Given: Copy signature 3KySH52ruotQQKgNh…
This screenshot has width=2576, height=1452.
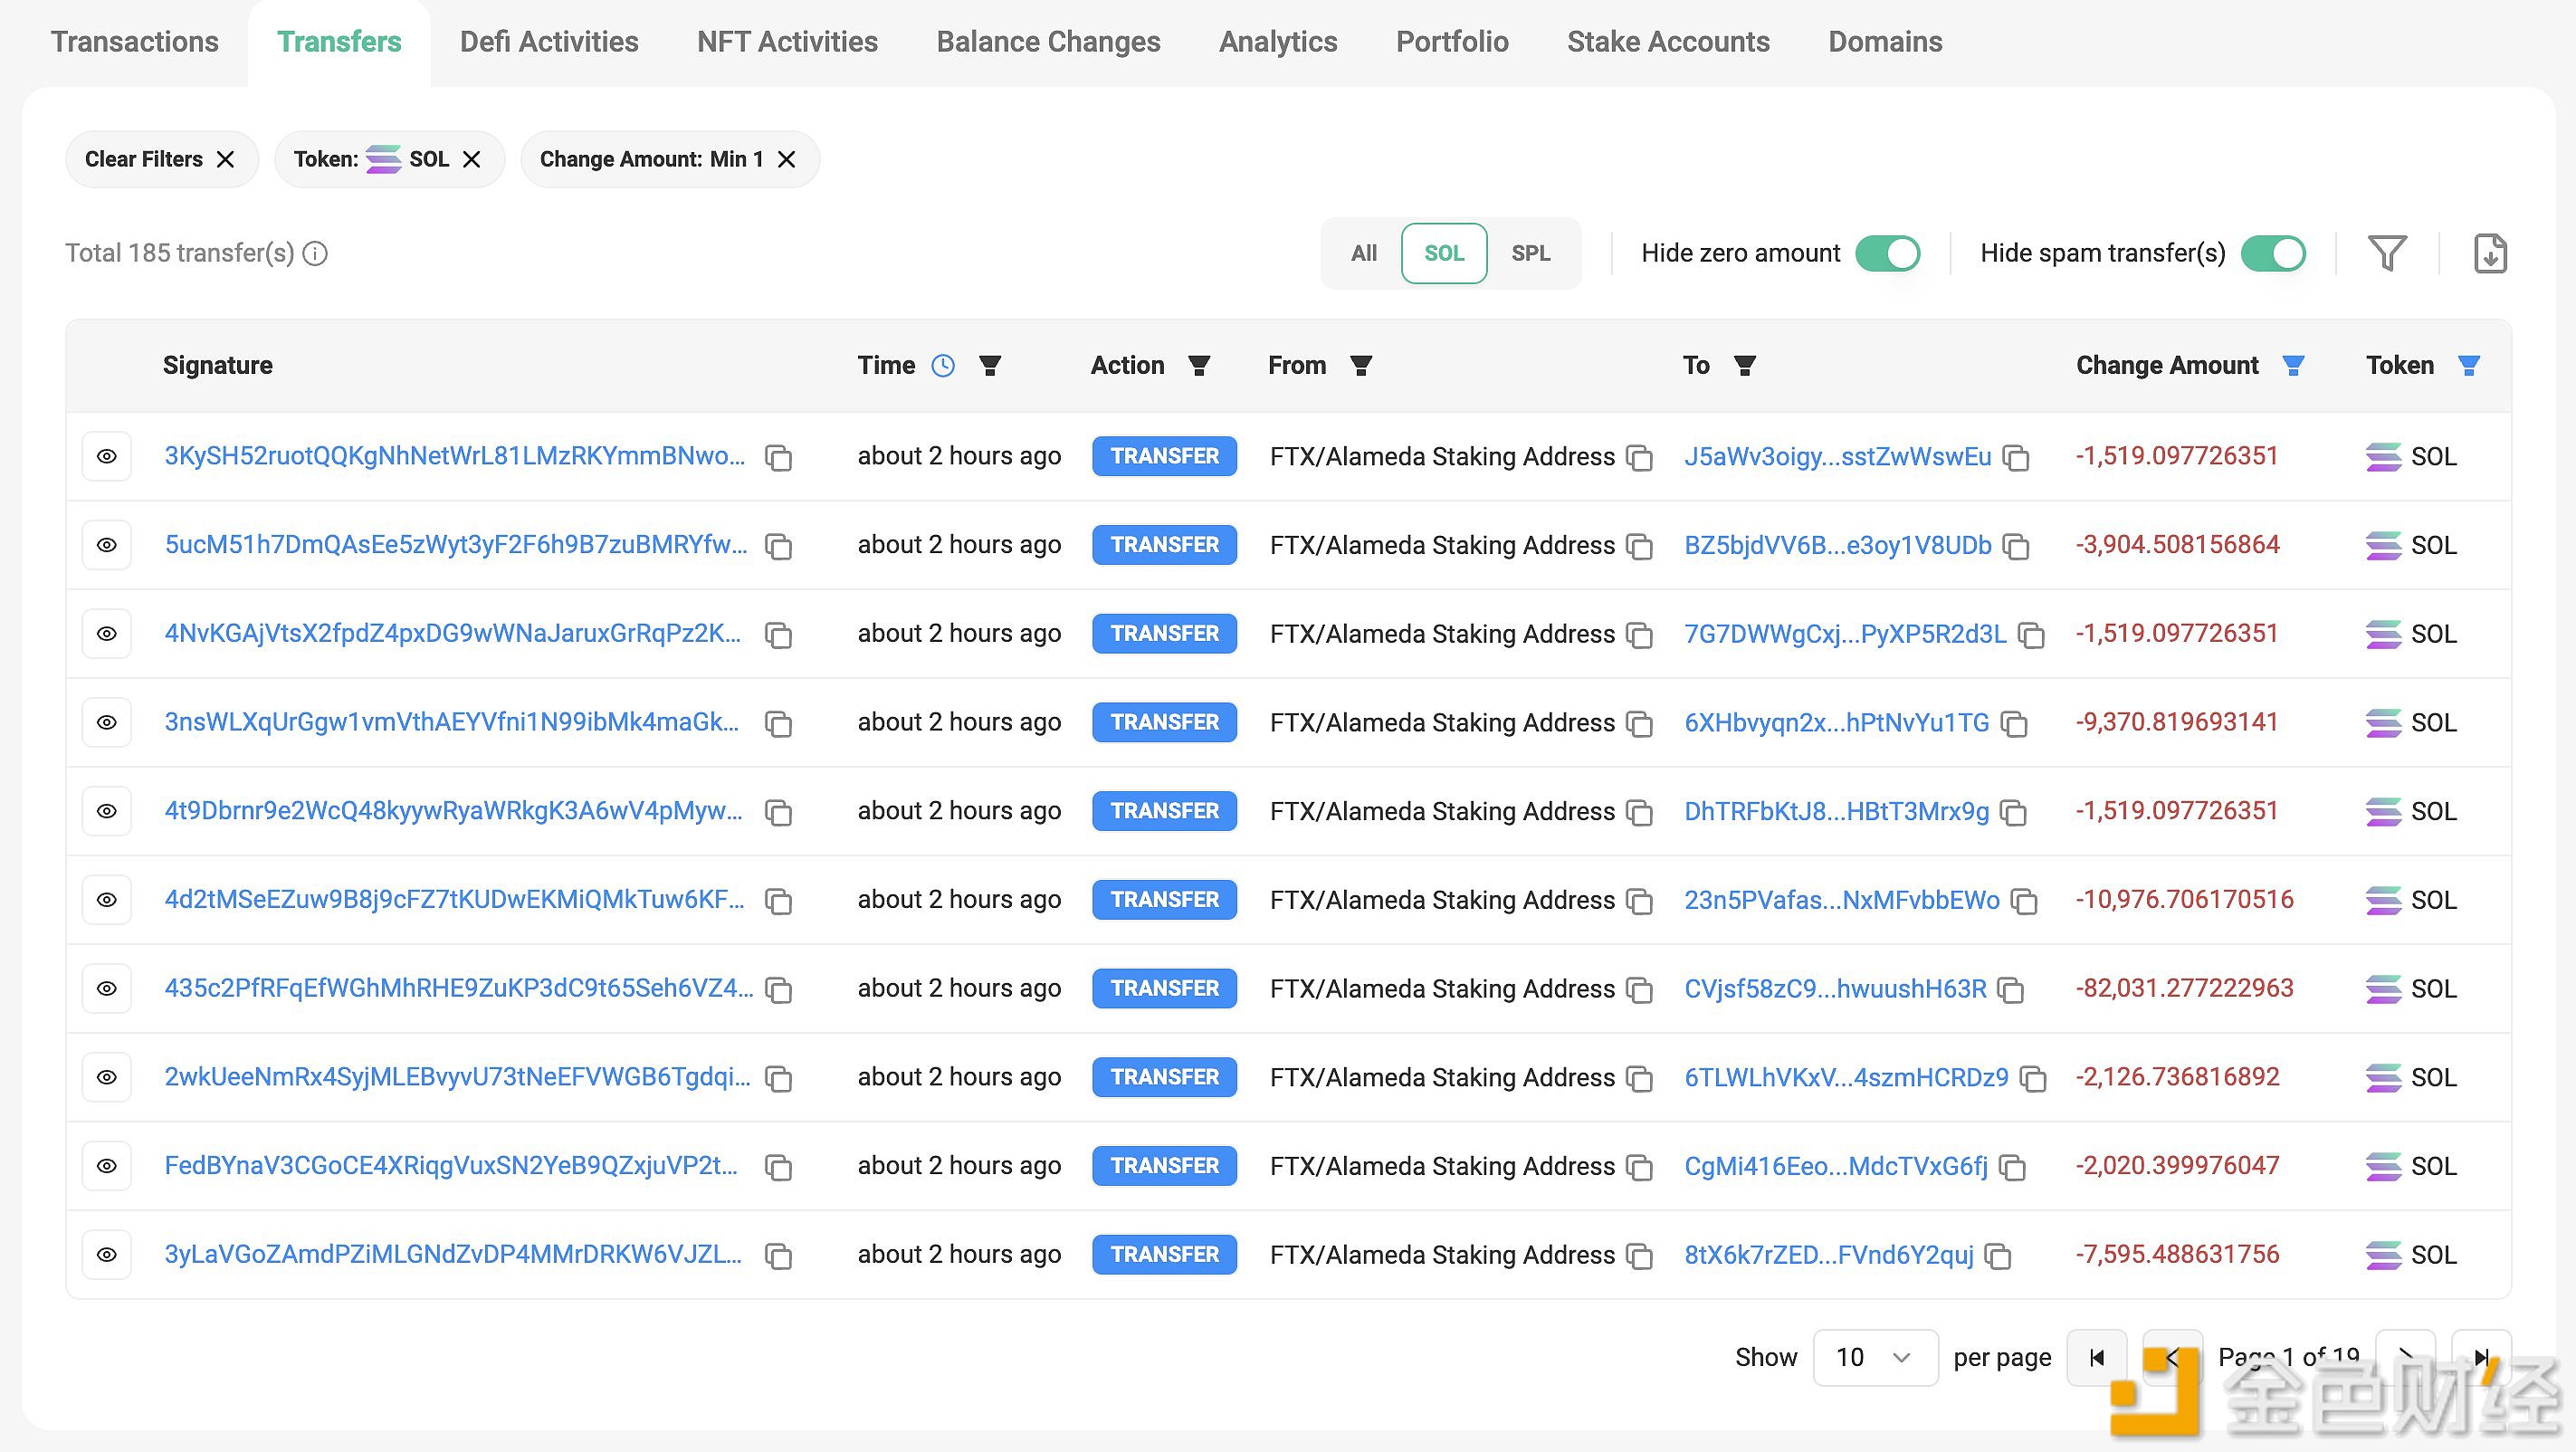Looking at the screenshot, I should click(778, 458).
